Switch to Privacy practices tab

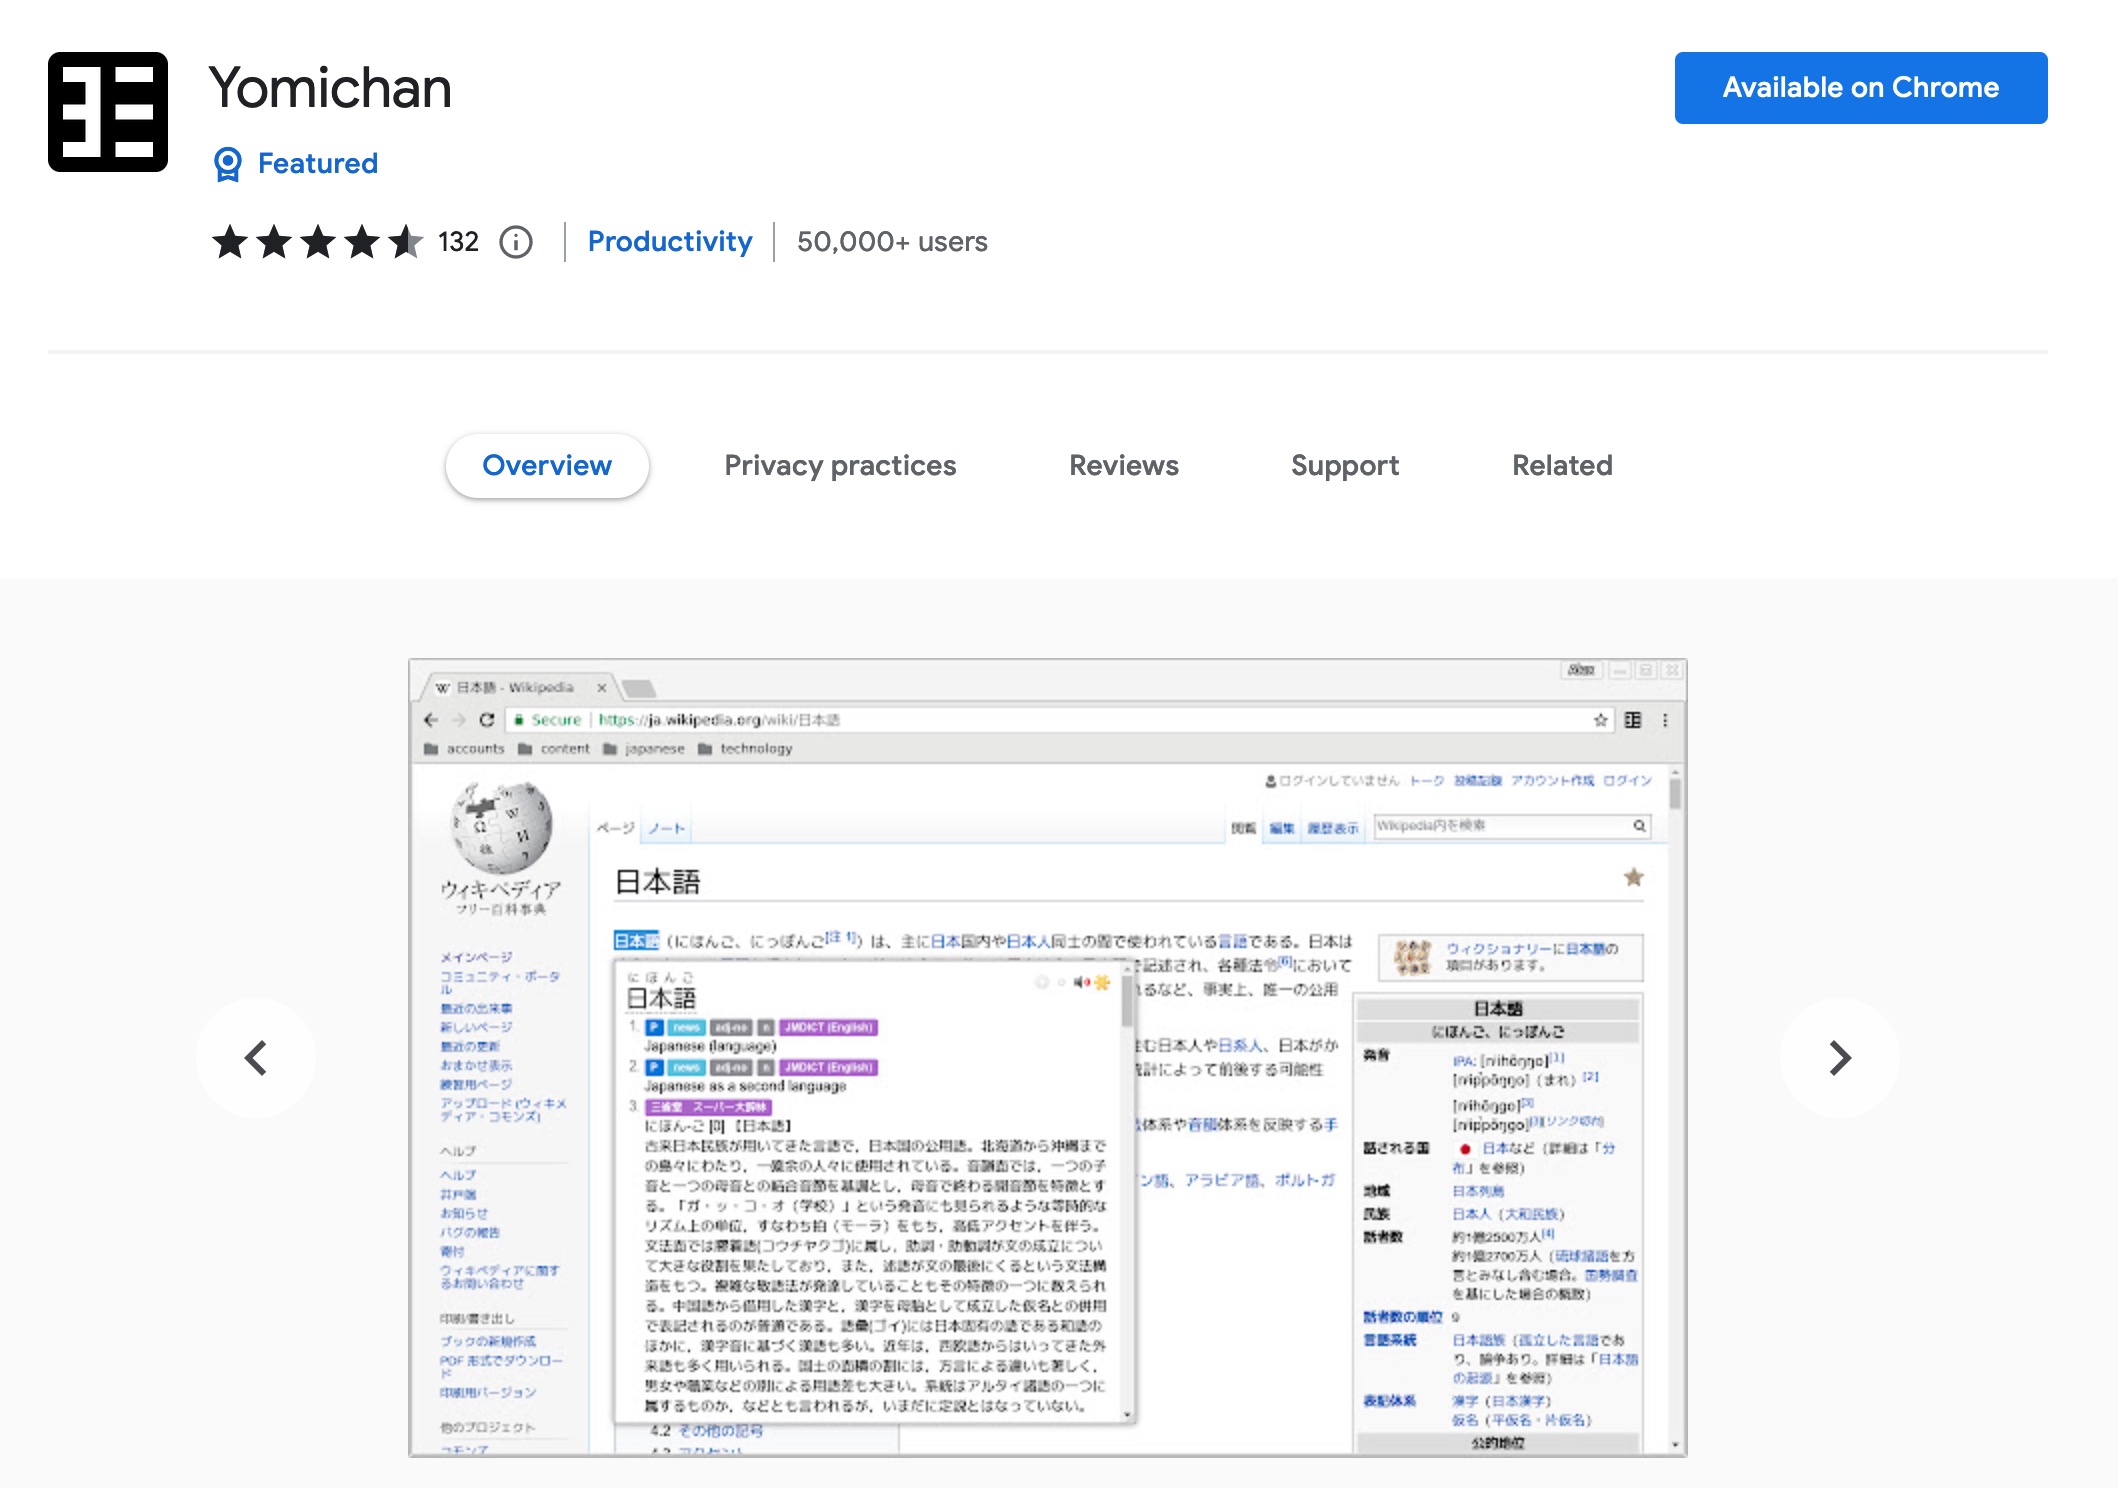[x=840, y=466]
